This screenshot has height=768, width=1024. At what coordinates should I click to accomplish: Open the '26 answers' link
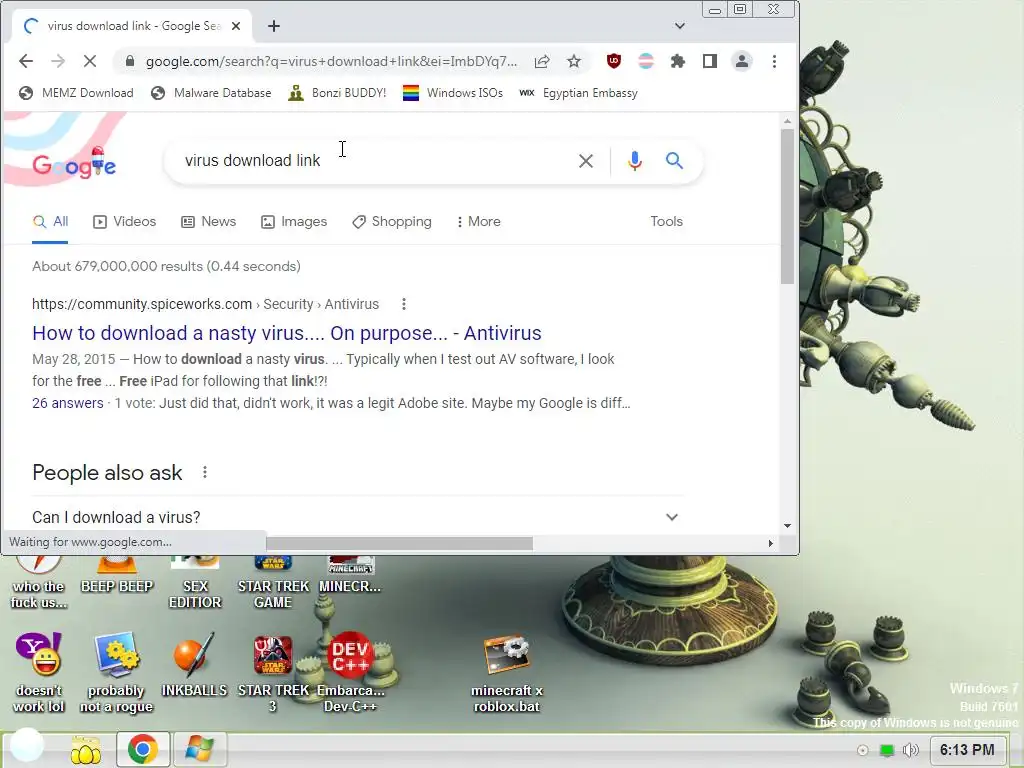coord(68,403)
